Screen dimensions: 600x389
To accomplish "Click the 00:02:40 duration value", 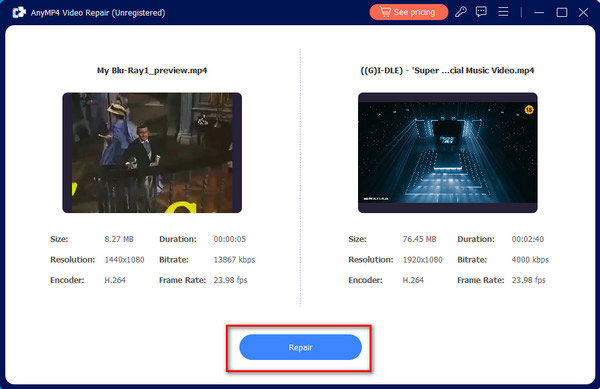I will (x=528, y=239).
